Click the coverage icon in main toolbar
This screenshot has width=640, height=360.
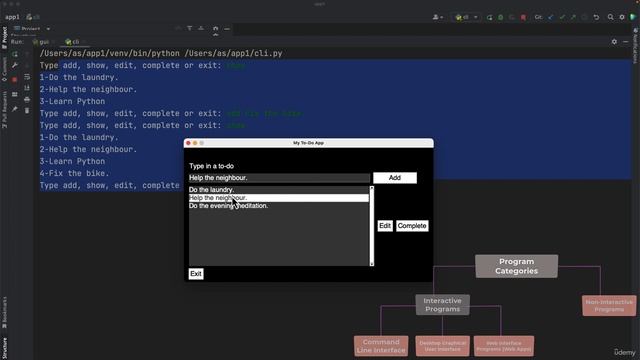coord(512,17)
